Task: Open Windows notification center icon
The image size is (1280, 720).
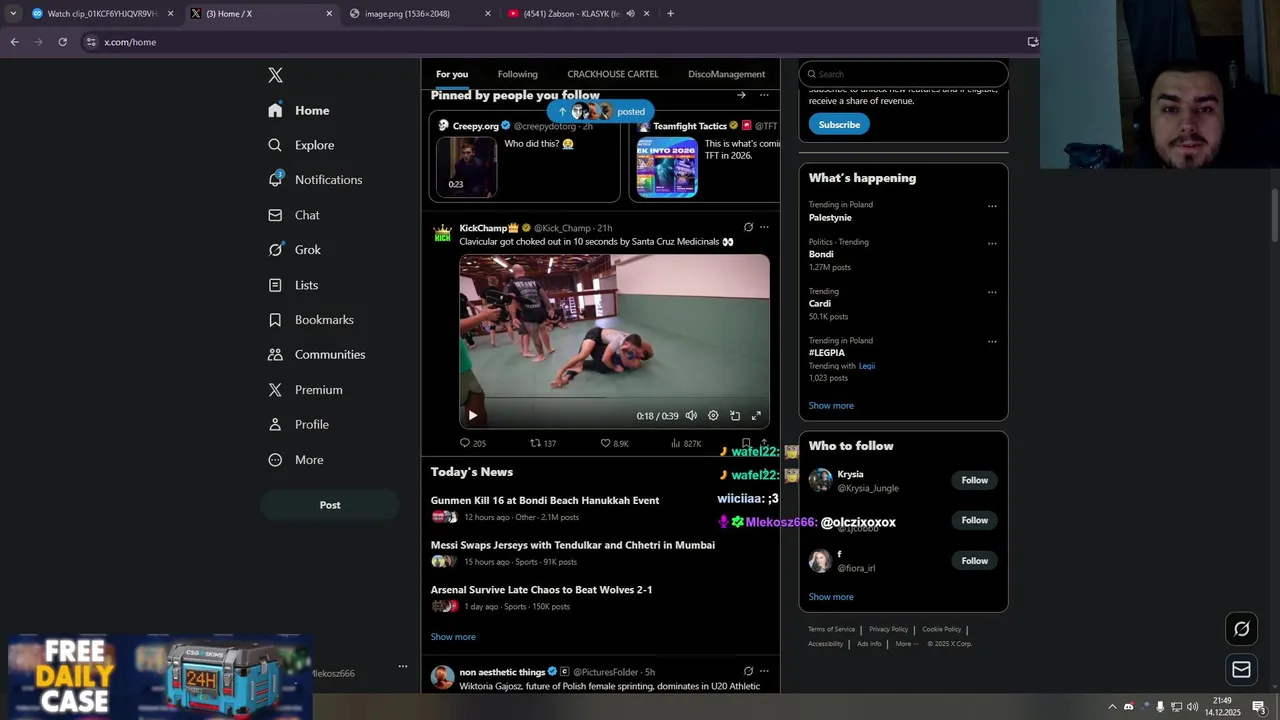Action: (x=1259, y=707)
